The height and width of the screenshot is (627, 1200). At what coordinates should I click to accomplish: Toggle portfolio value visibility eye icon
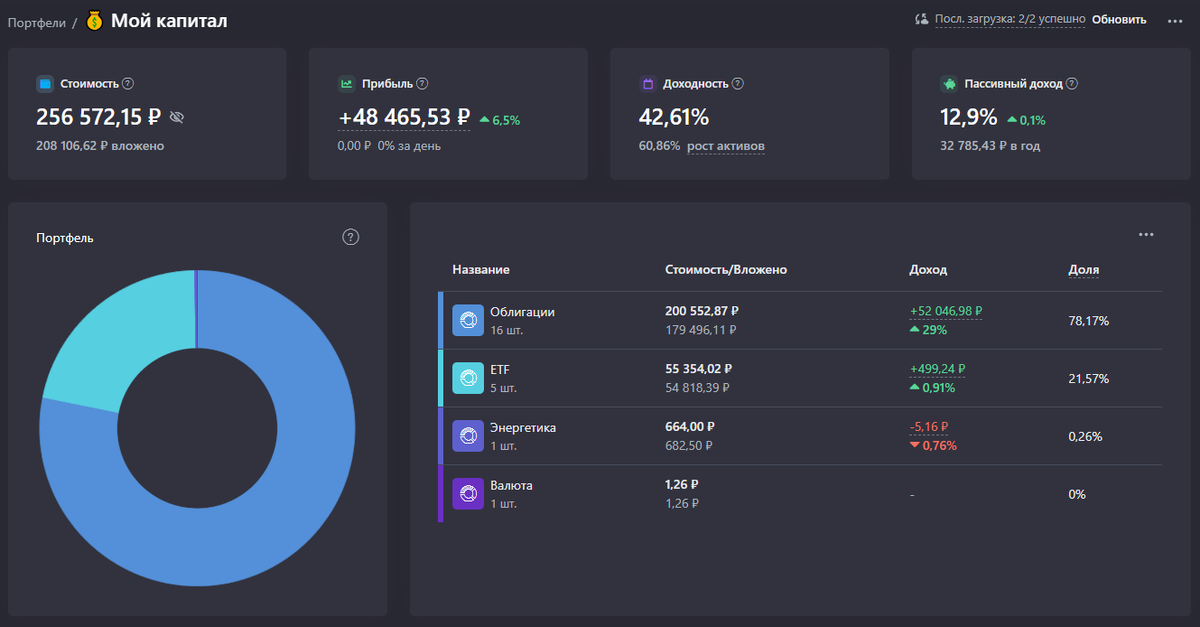(177, 118)
